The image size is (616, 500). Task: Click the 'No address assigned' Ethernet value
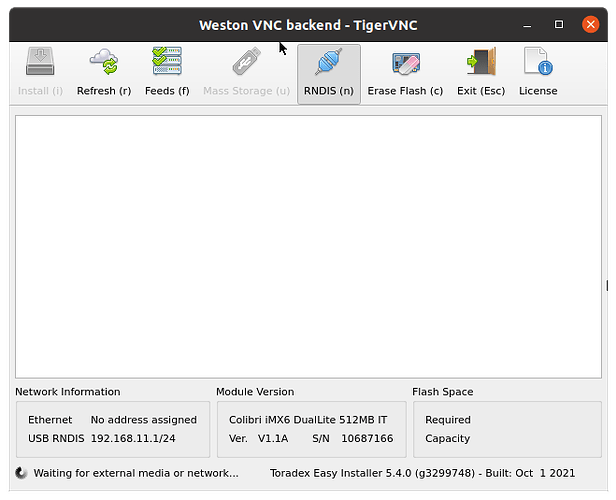click(x=144, y=420)
